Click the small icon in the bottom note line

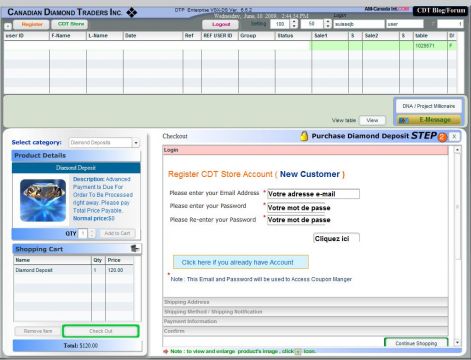[x=298, y=351]
